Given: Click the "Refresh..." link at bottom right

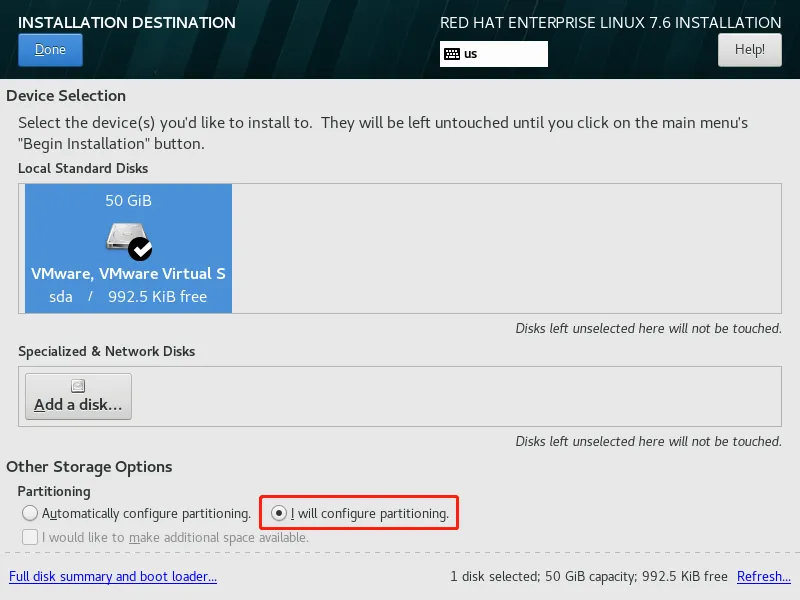Looking at the screenshot, I should coord(763,577).
